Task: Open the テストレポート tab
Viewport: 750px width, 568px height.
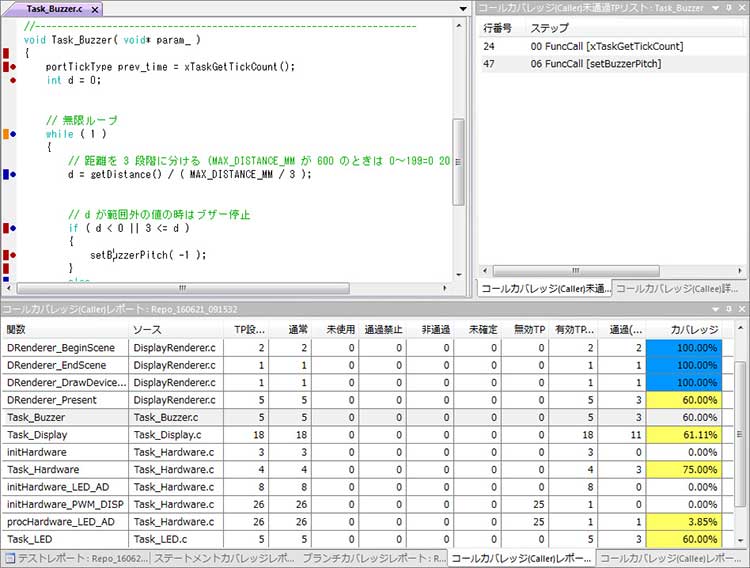Action: 77,558
